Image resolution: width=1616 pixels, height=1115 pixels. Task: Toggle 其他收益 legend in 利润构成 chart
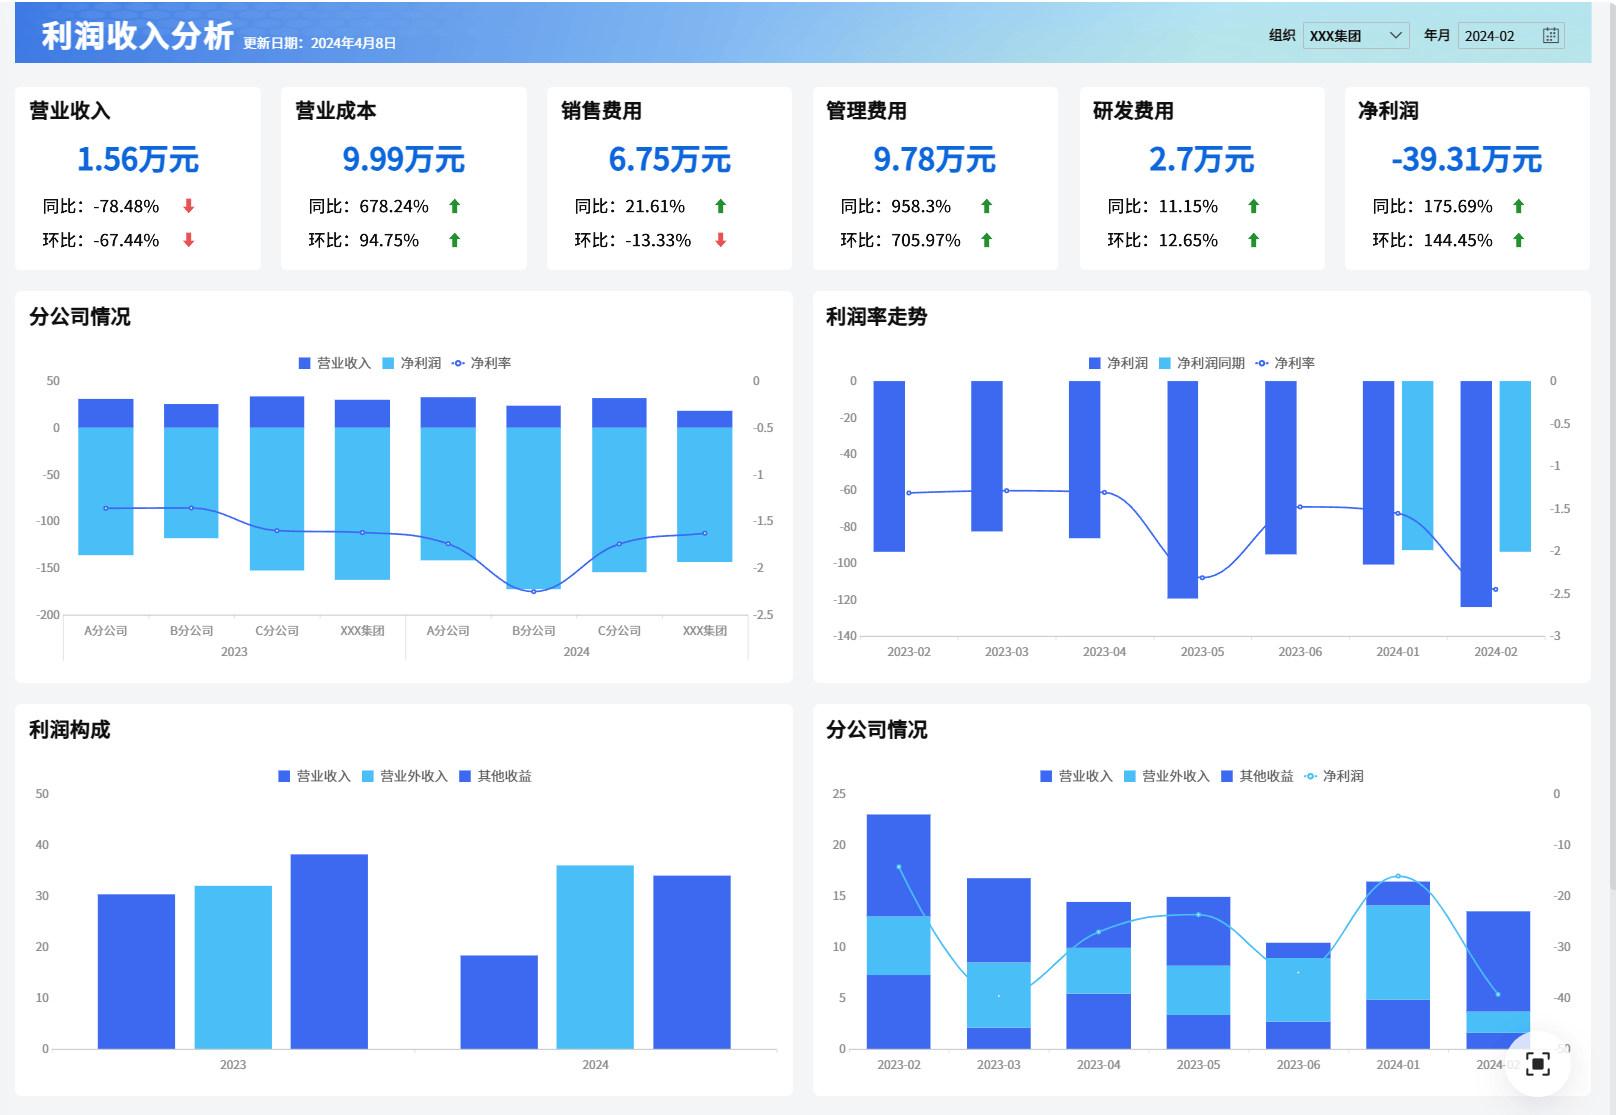[495, 776]
